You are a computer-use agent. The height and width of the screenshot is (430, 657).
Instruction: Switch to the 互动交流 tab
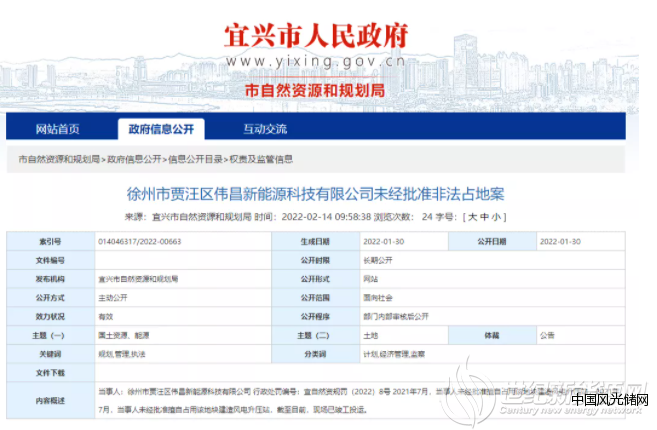point(265,129)
